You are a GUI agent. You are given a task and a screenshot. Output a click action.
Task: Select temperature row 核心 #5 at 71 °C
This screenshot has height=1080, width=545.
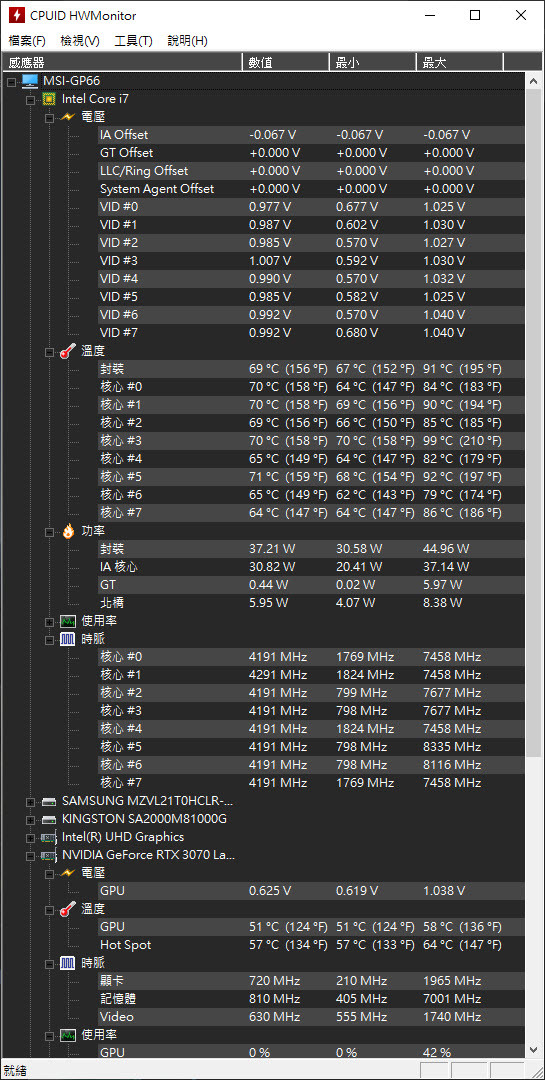(x=311, y=476)
